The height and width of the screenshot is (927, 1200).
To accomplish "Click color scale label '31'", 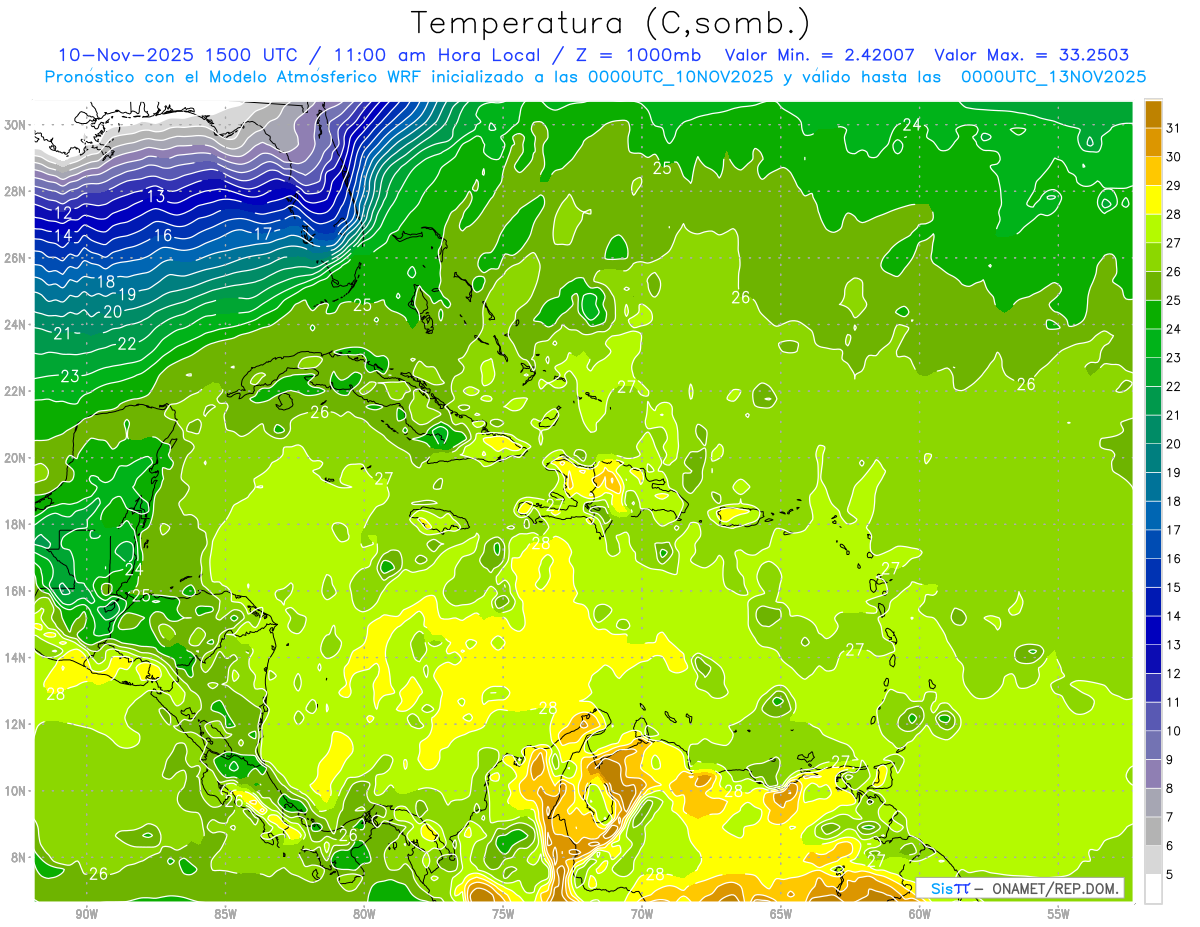I will coord(1174,128).
